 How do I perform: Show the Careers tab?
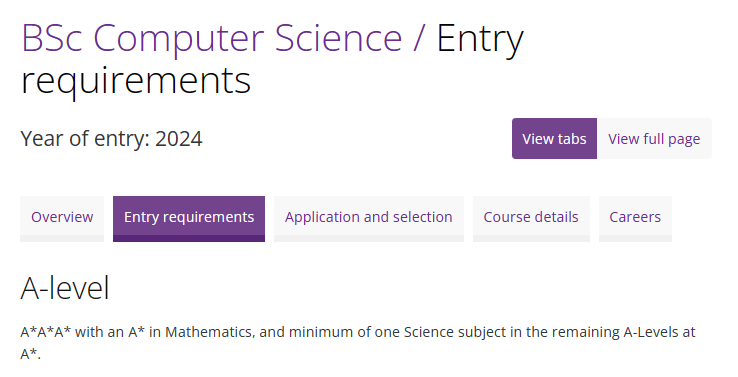coord(635,219)
